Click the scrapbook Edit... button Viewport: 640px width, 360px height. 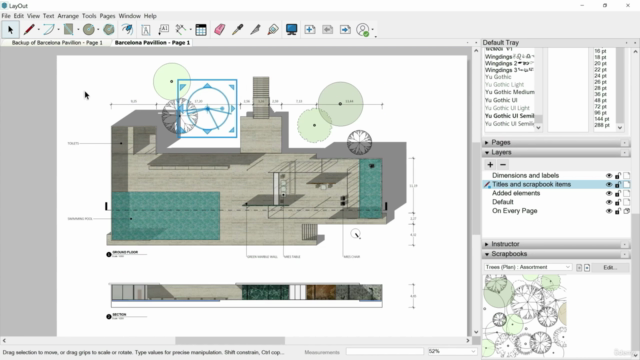tap(610, 267)
